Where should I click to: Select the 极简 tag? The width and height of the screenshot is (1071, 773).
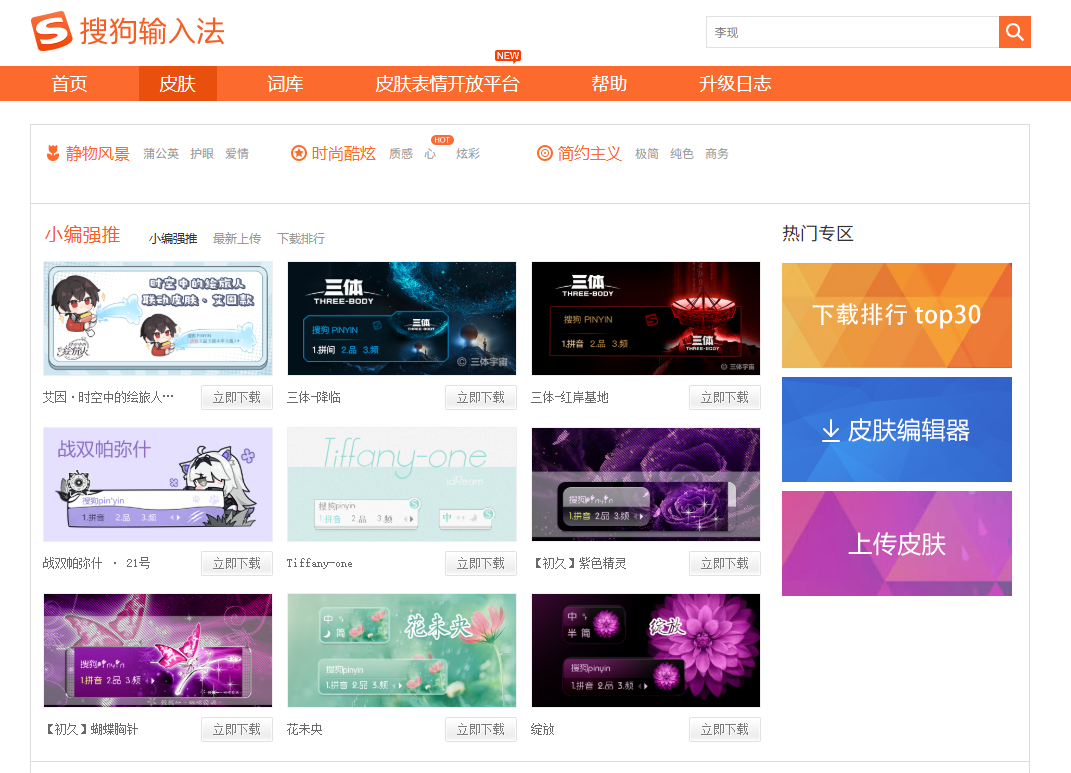coord(647,154)
